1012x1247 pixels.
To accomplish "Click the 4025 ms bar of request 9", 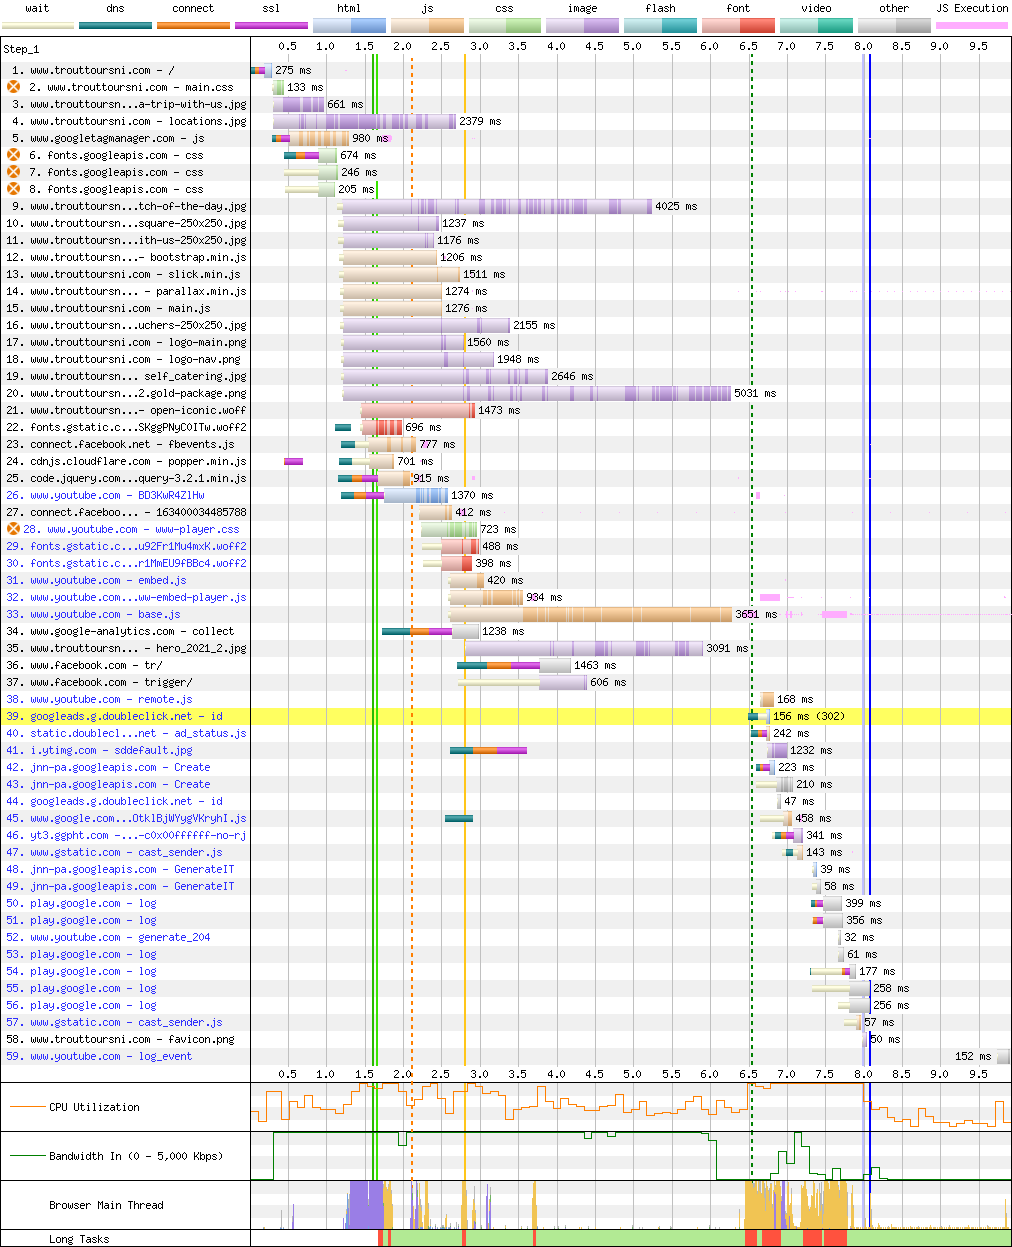I will click(497, 206).
